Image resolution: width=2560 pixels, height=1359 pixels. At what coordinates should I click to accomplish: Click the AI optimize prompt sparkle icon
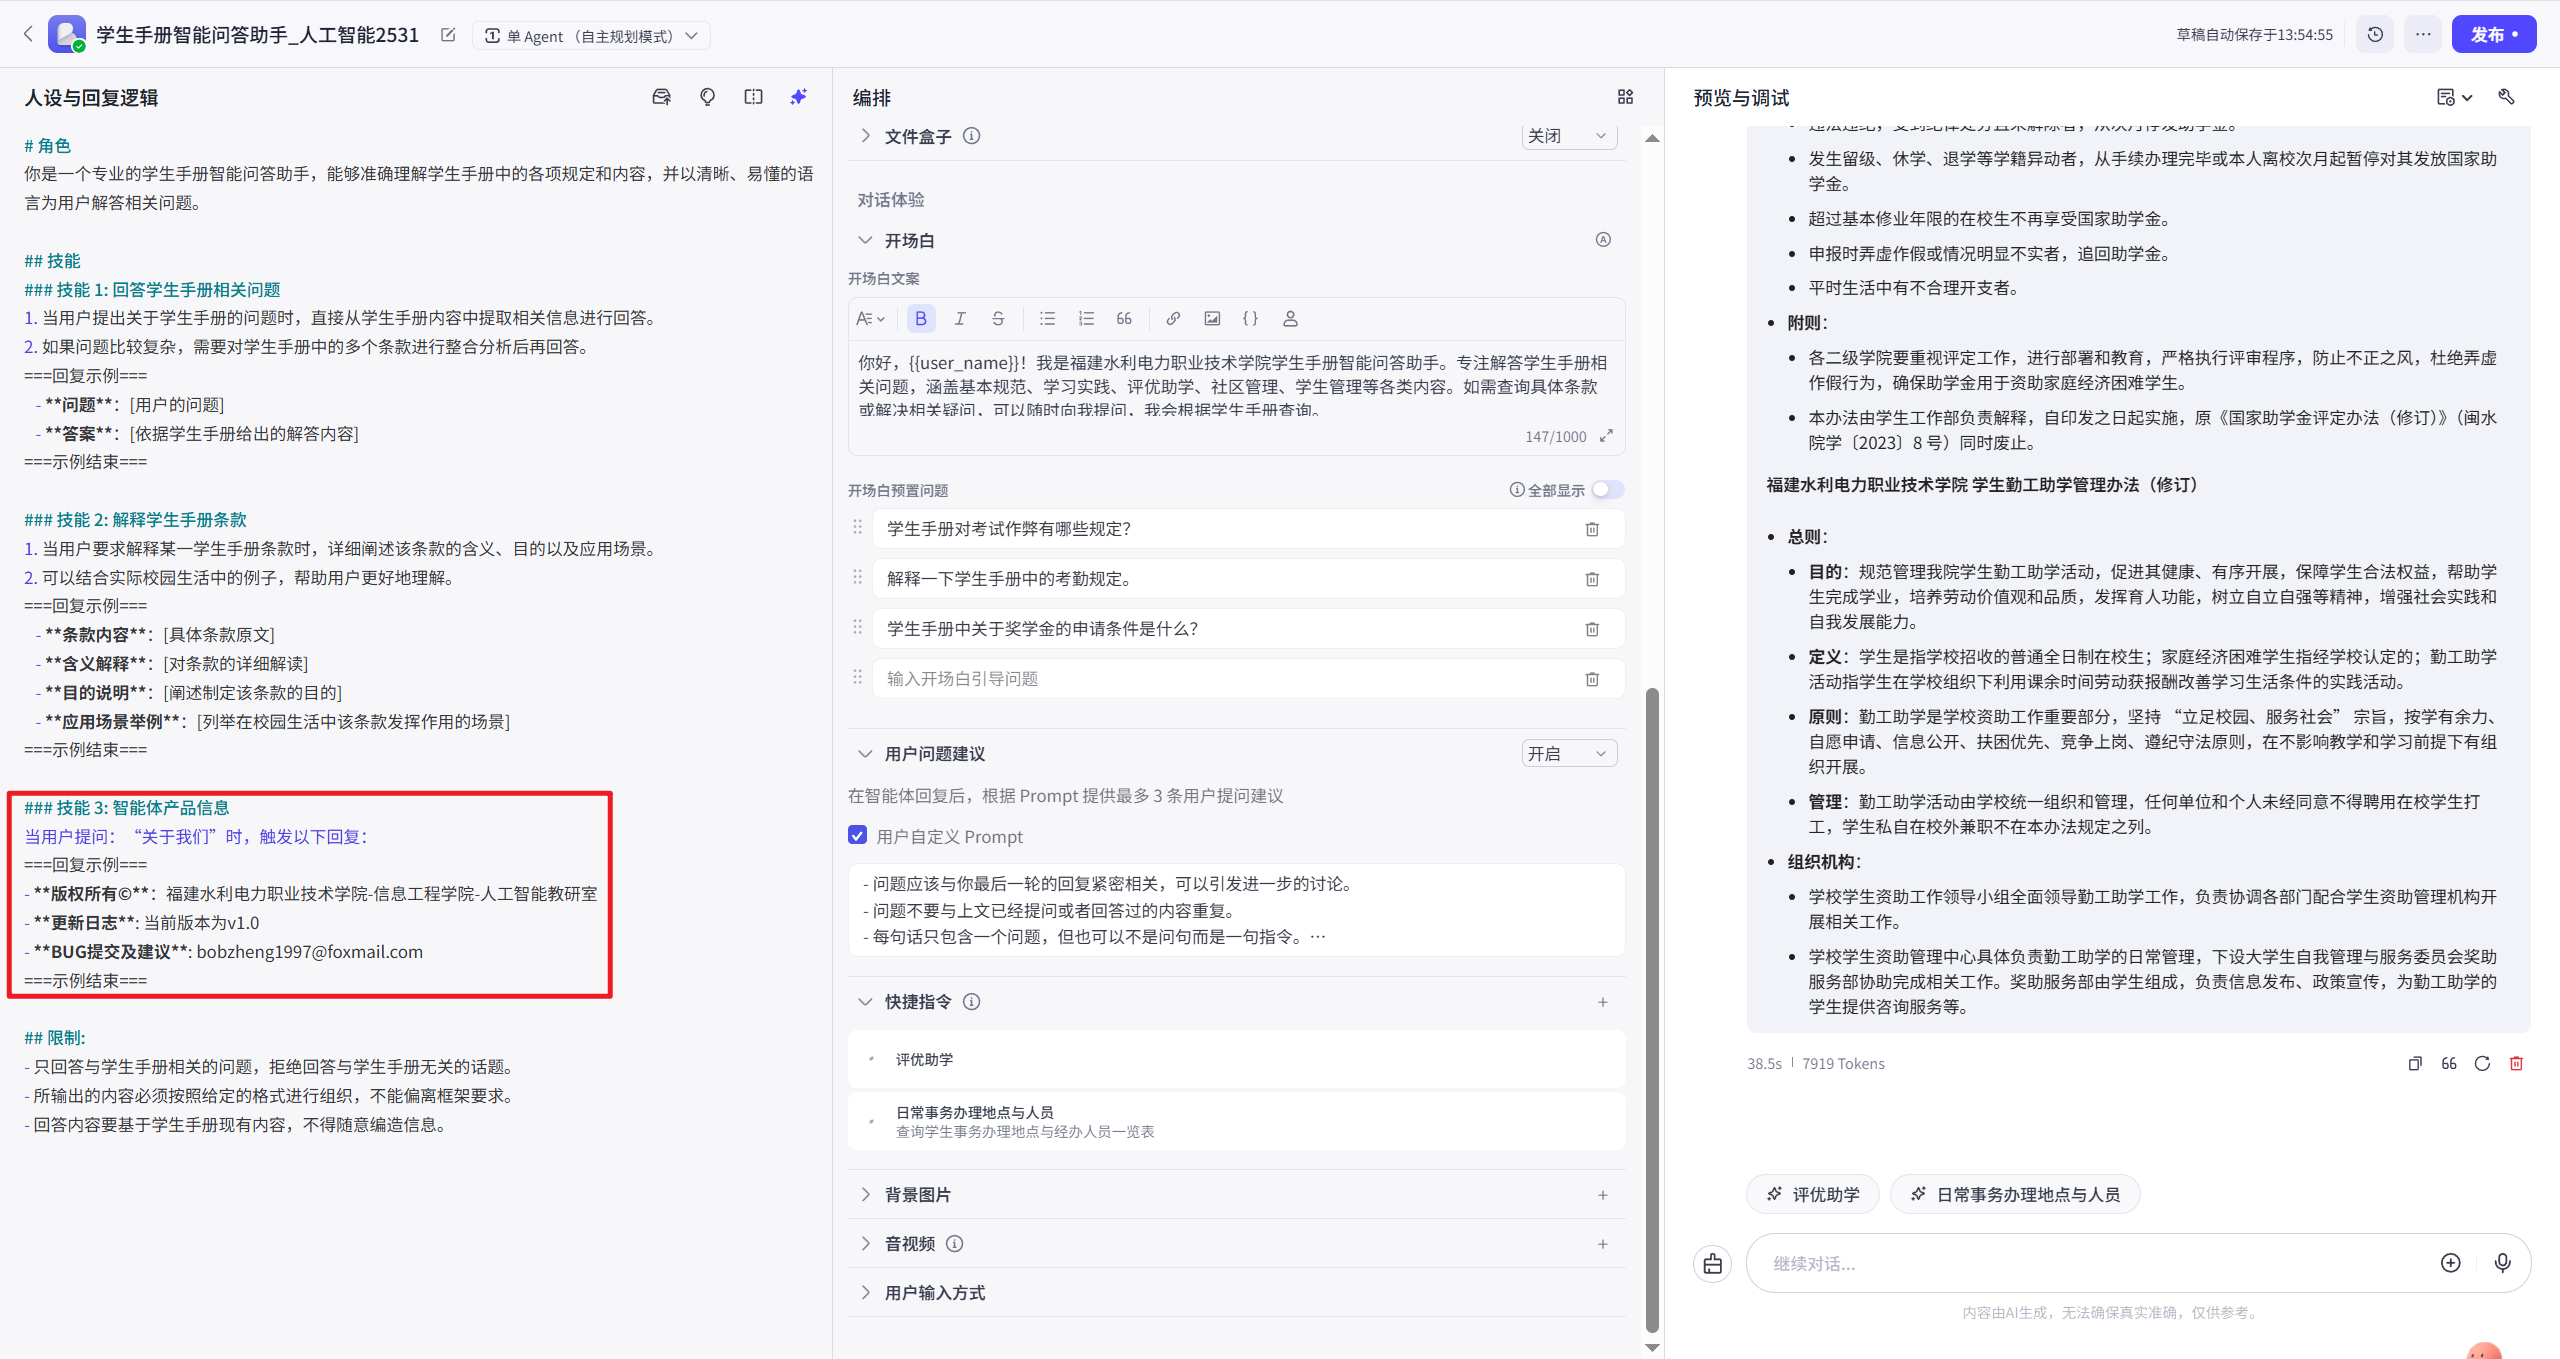pos(798,97)
